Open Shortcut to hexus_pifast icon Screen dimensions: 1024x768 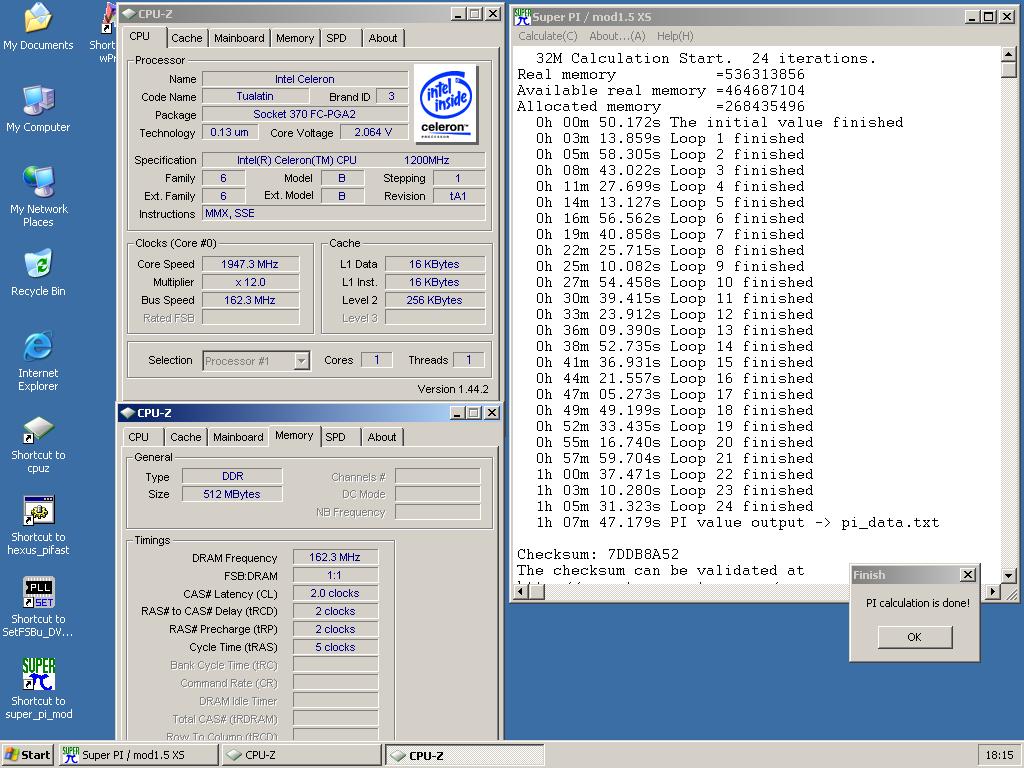coord(38,526)
